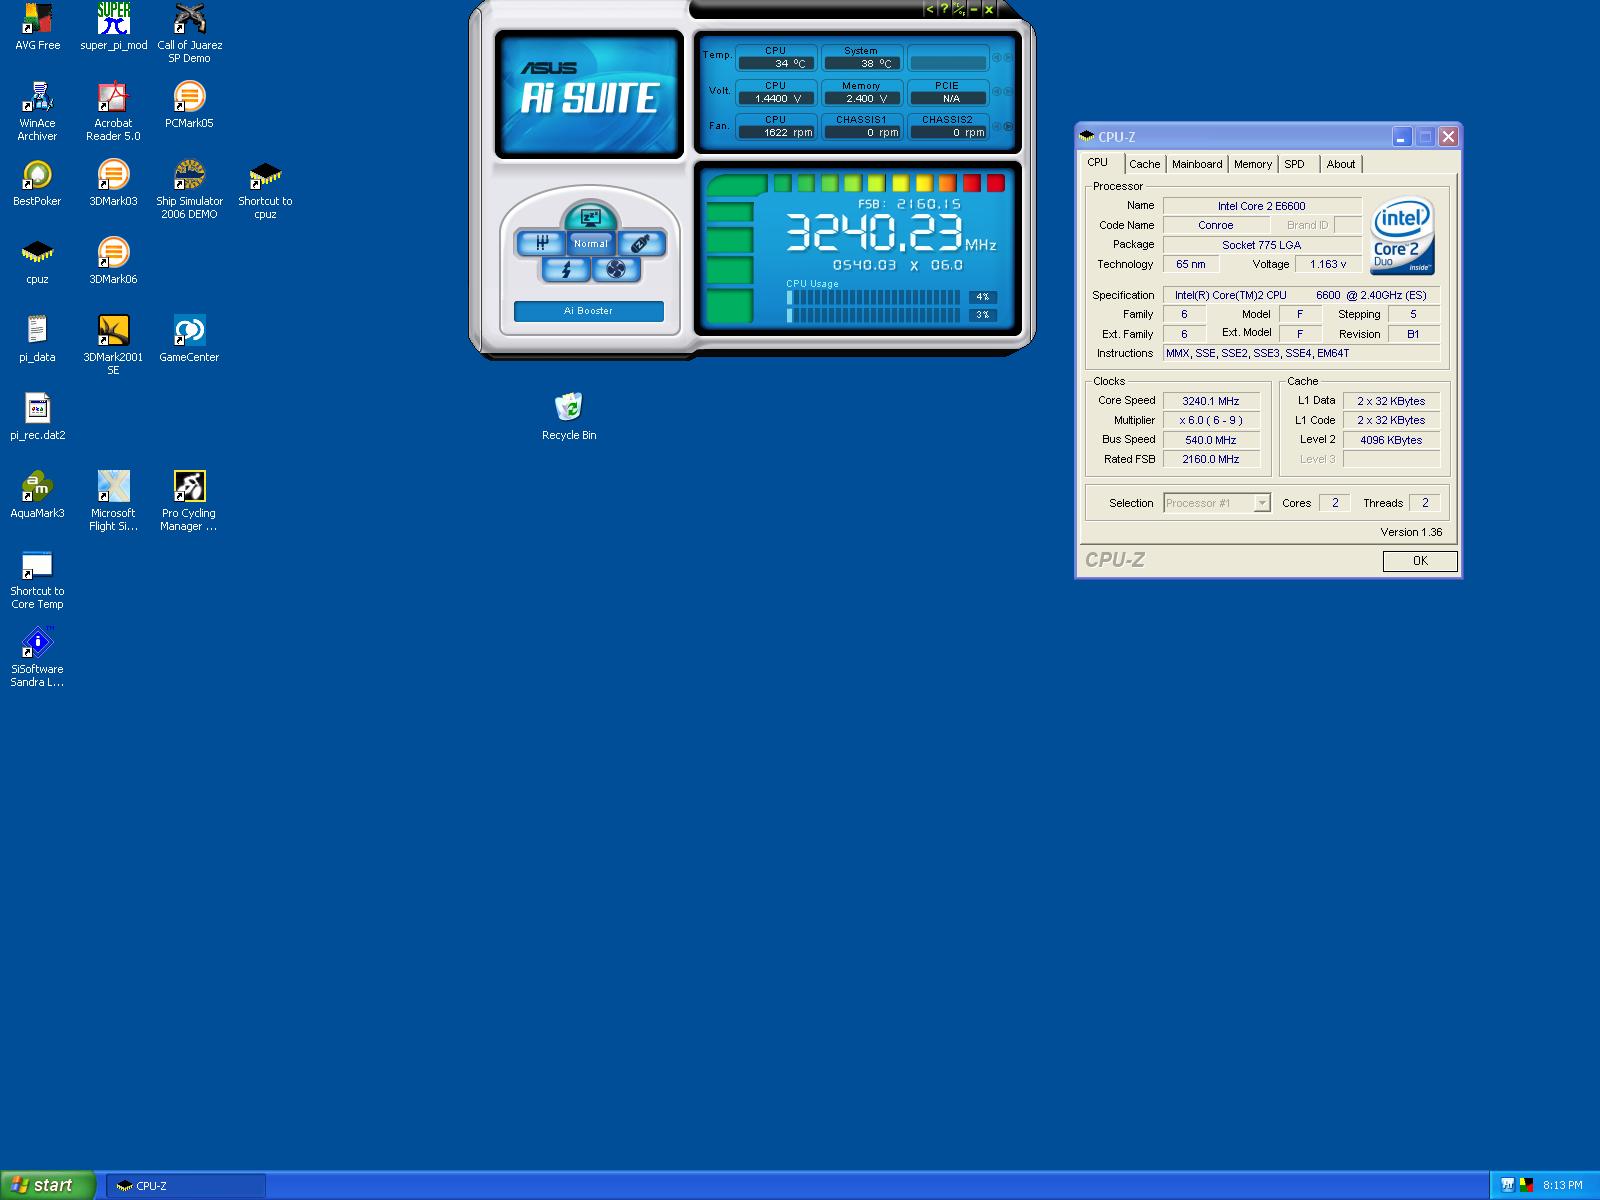Image resolution: width=1600 pixels, height=1200 pixels.
Task: Open the 3DMark03 desktop icon
Action: (113, 183)
